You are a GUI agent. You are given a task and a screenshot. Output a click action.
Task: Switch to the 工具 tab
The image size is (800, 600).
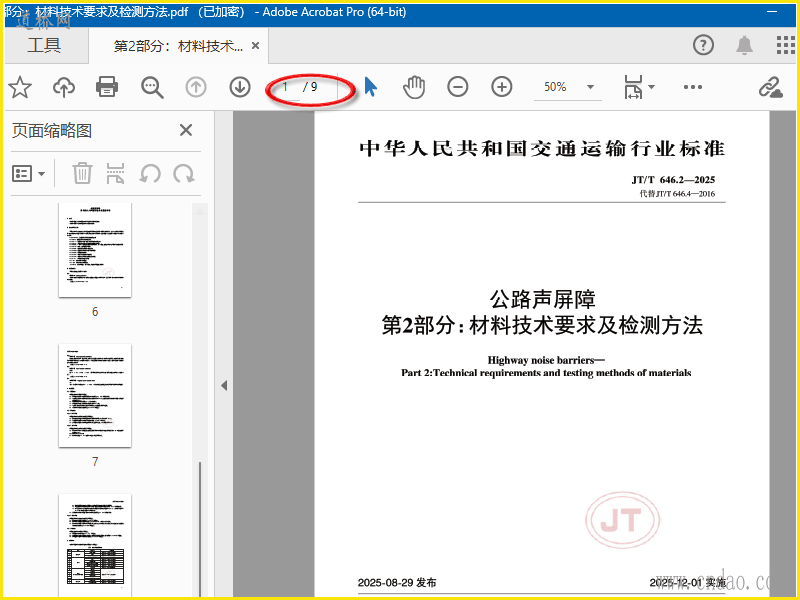[x=44, y=45]
